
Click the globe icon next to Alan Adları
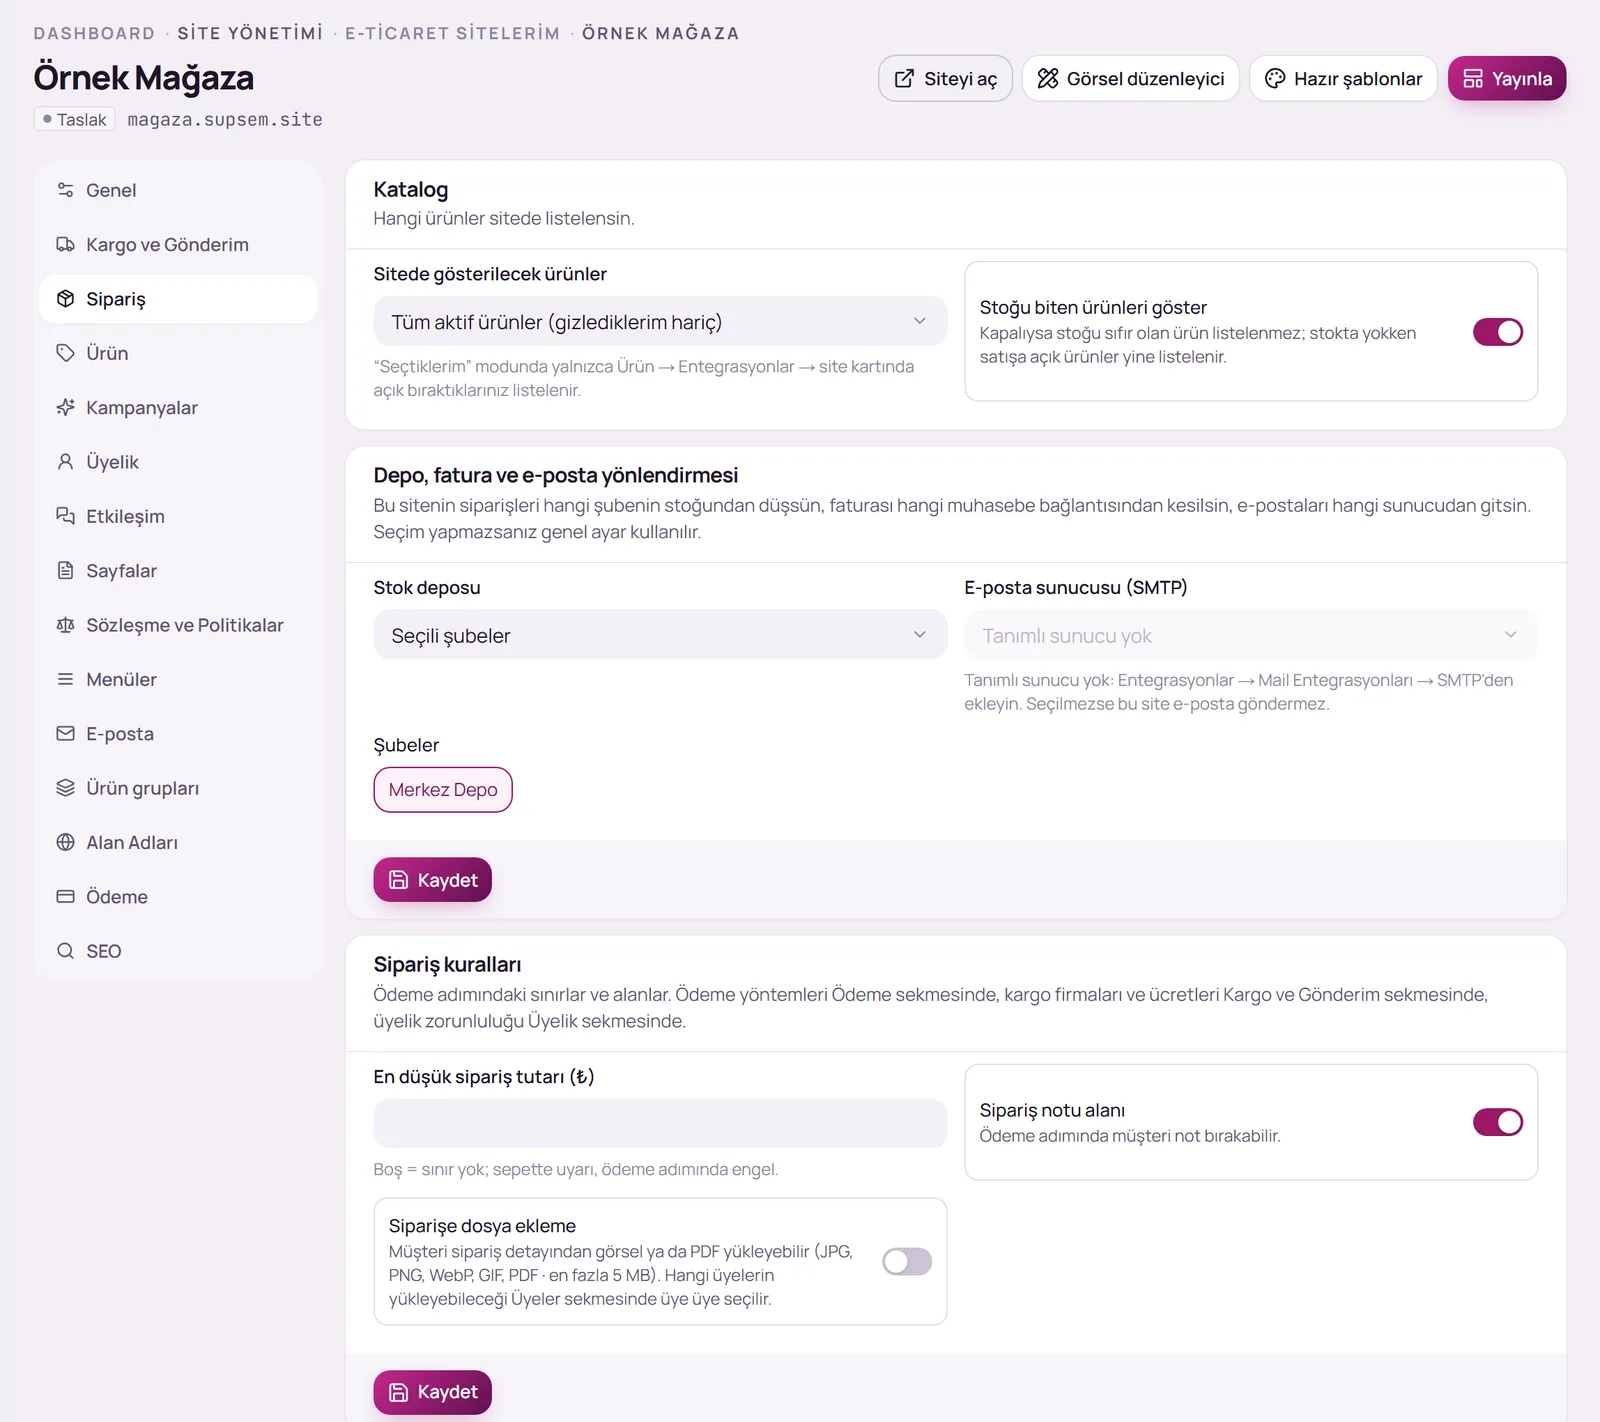tap(65, 842)
